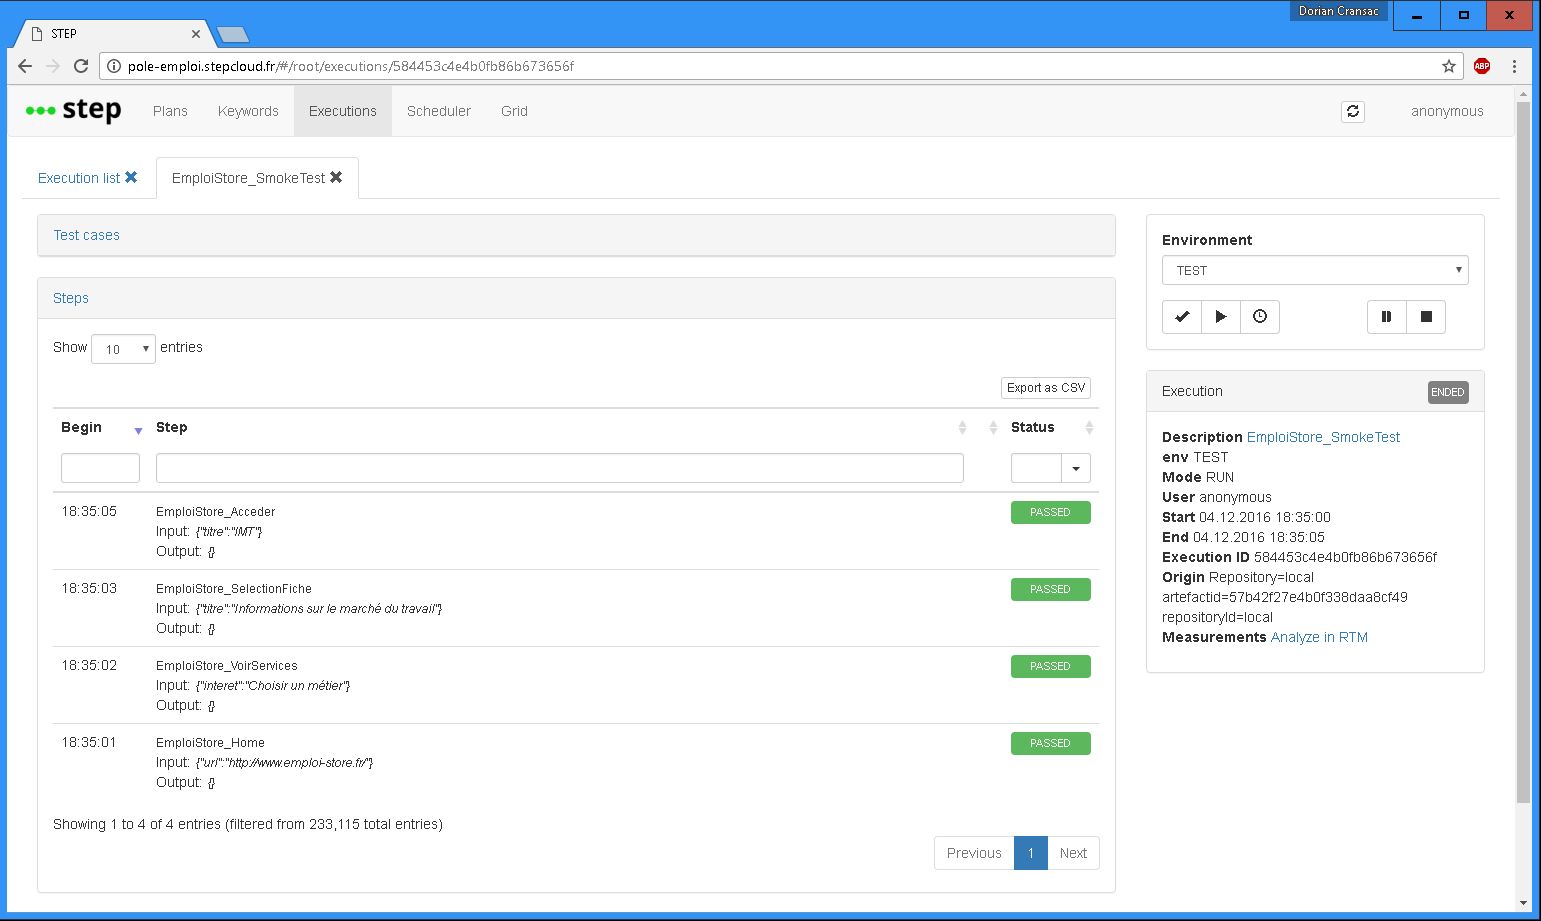Open the Status filter dropdown

point(1075,467)
